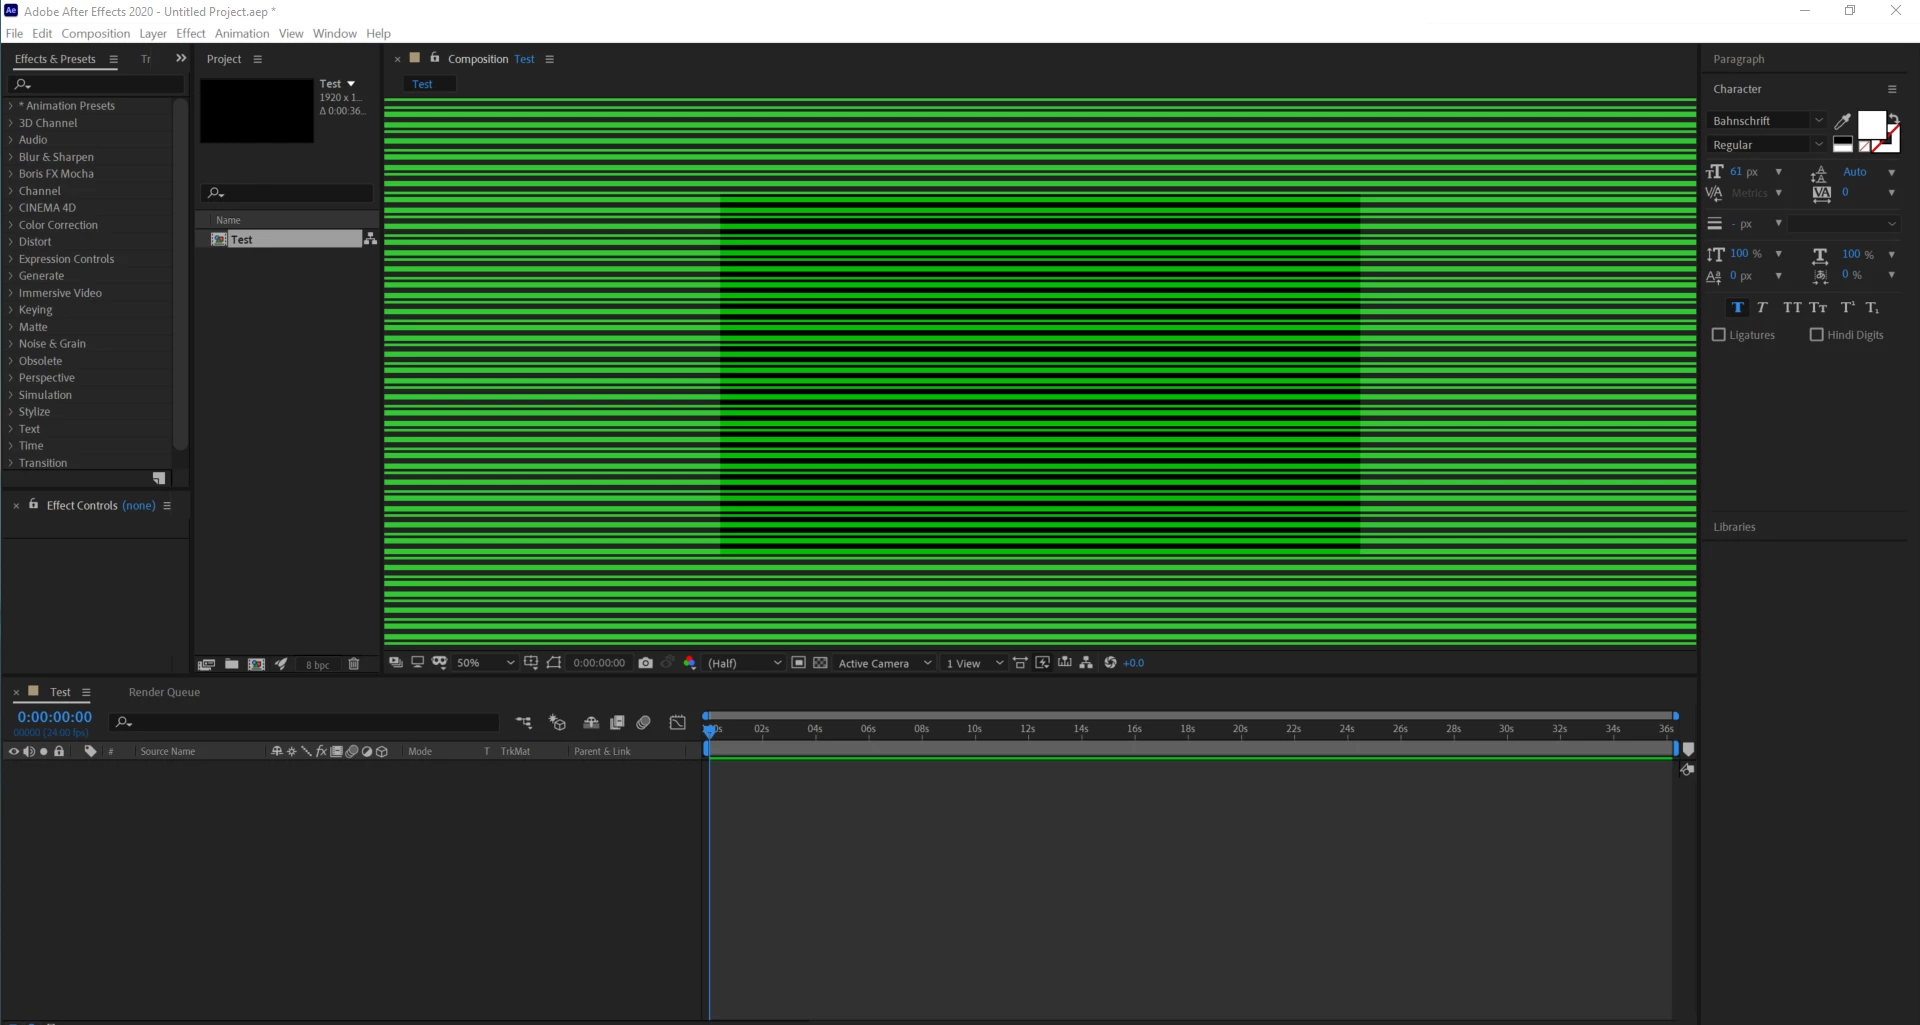
Task: Click the Draft 3D icon in timeline
Action: [558, 722]
